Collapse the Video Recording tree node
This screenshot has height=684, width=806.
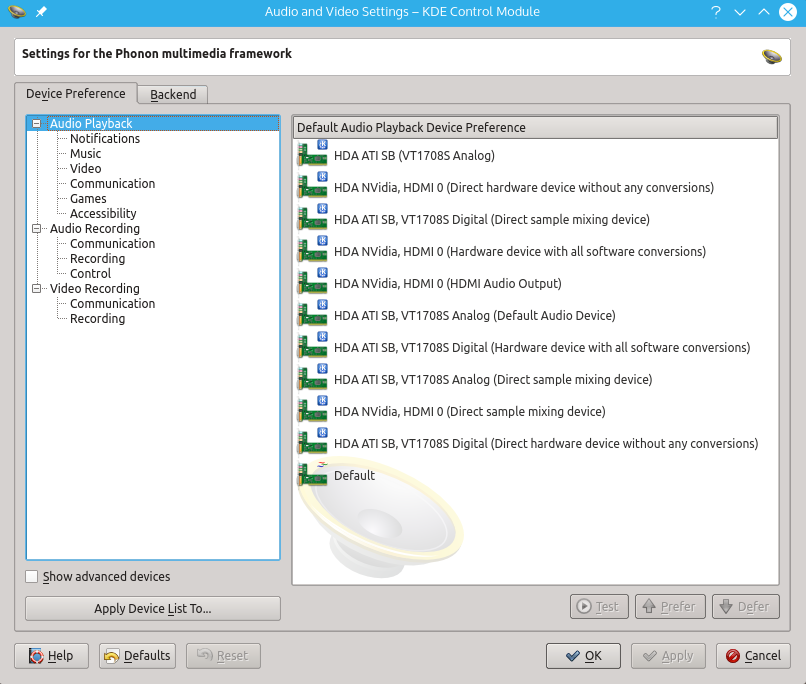tap(37, 289)
